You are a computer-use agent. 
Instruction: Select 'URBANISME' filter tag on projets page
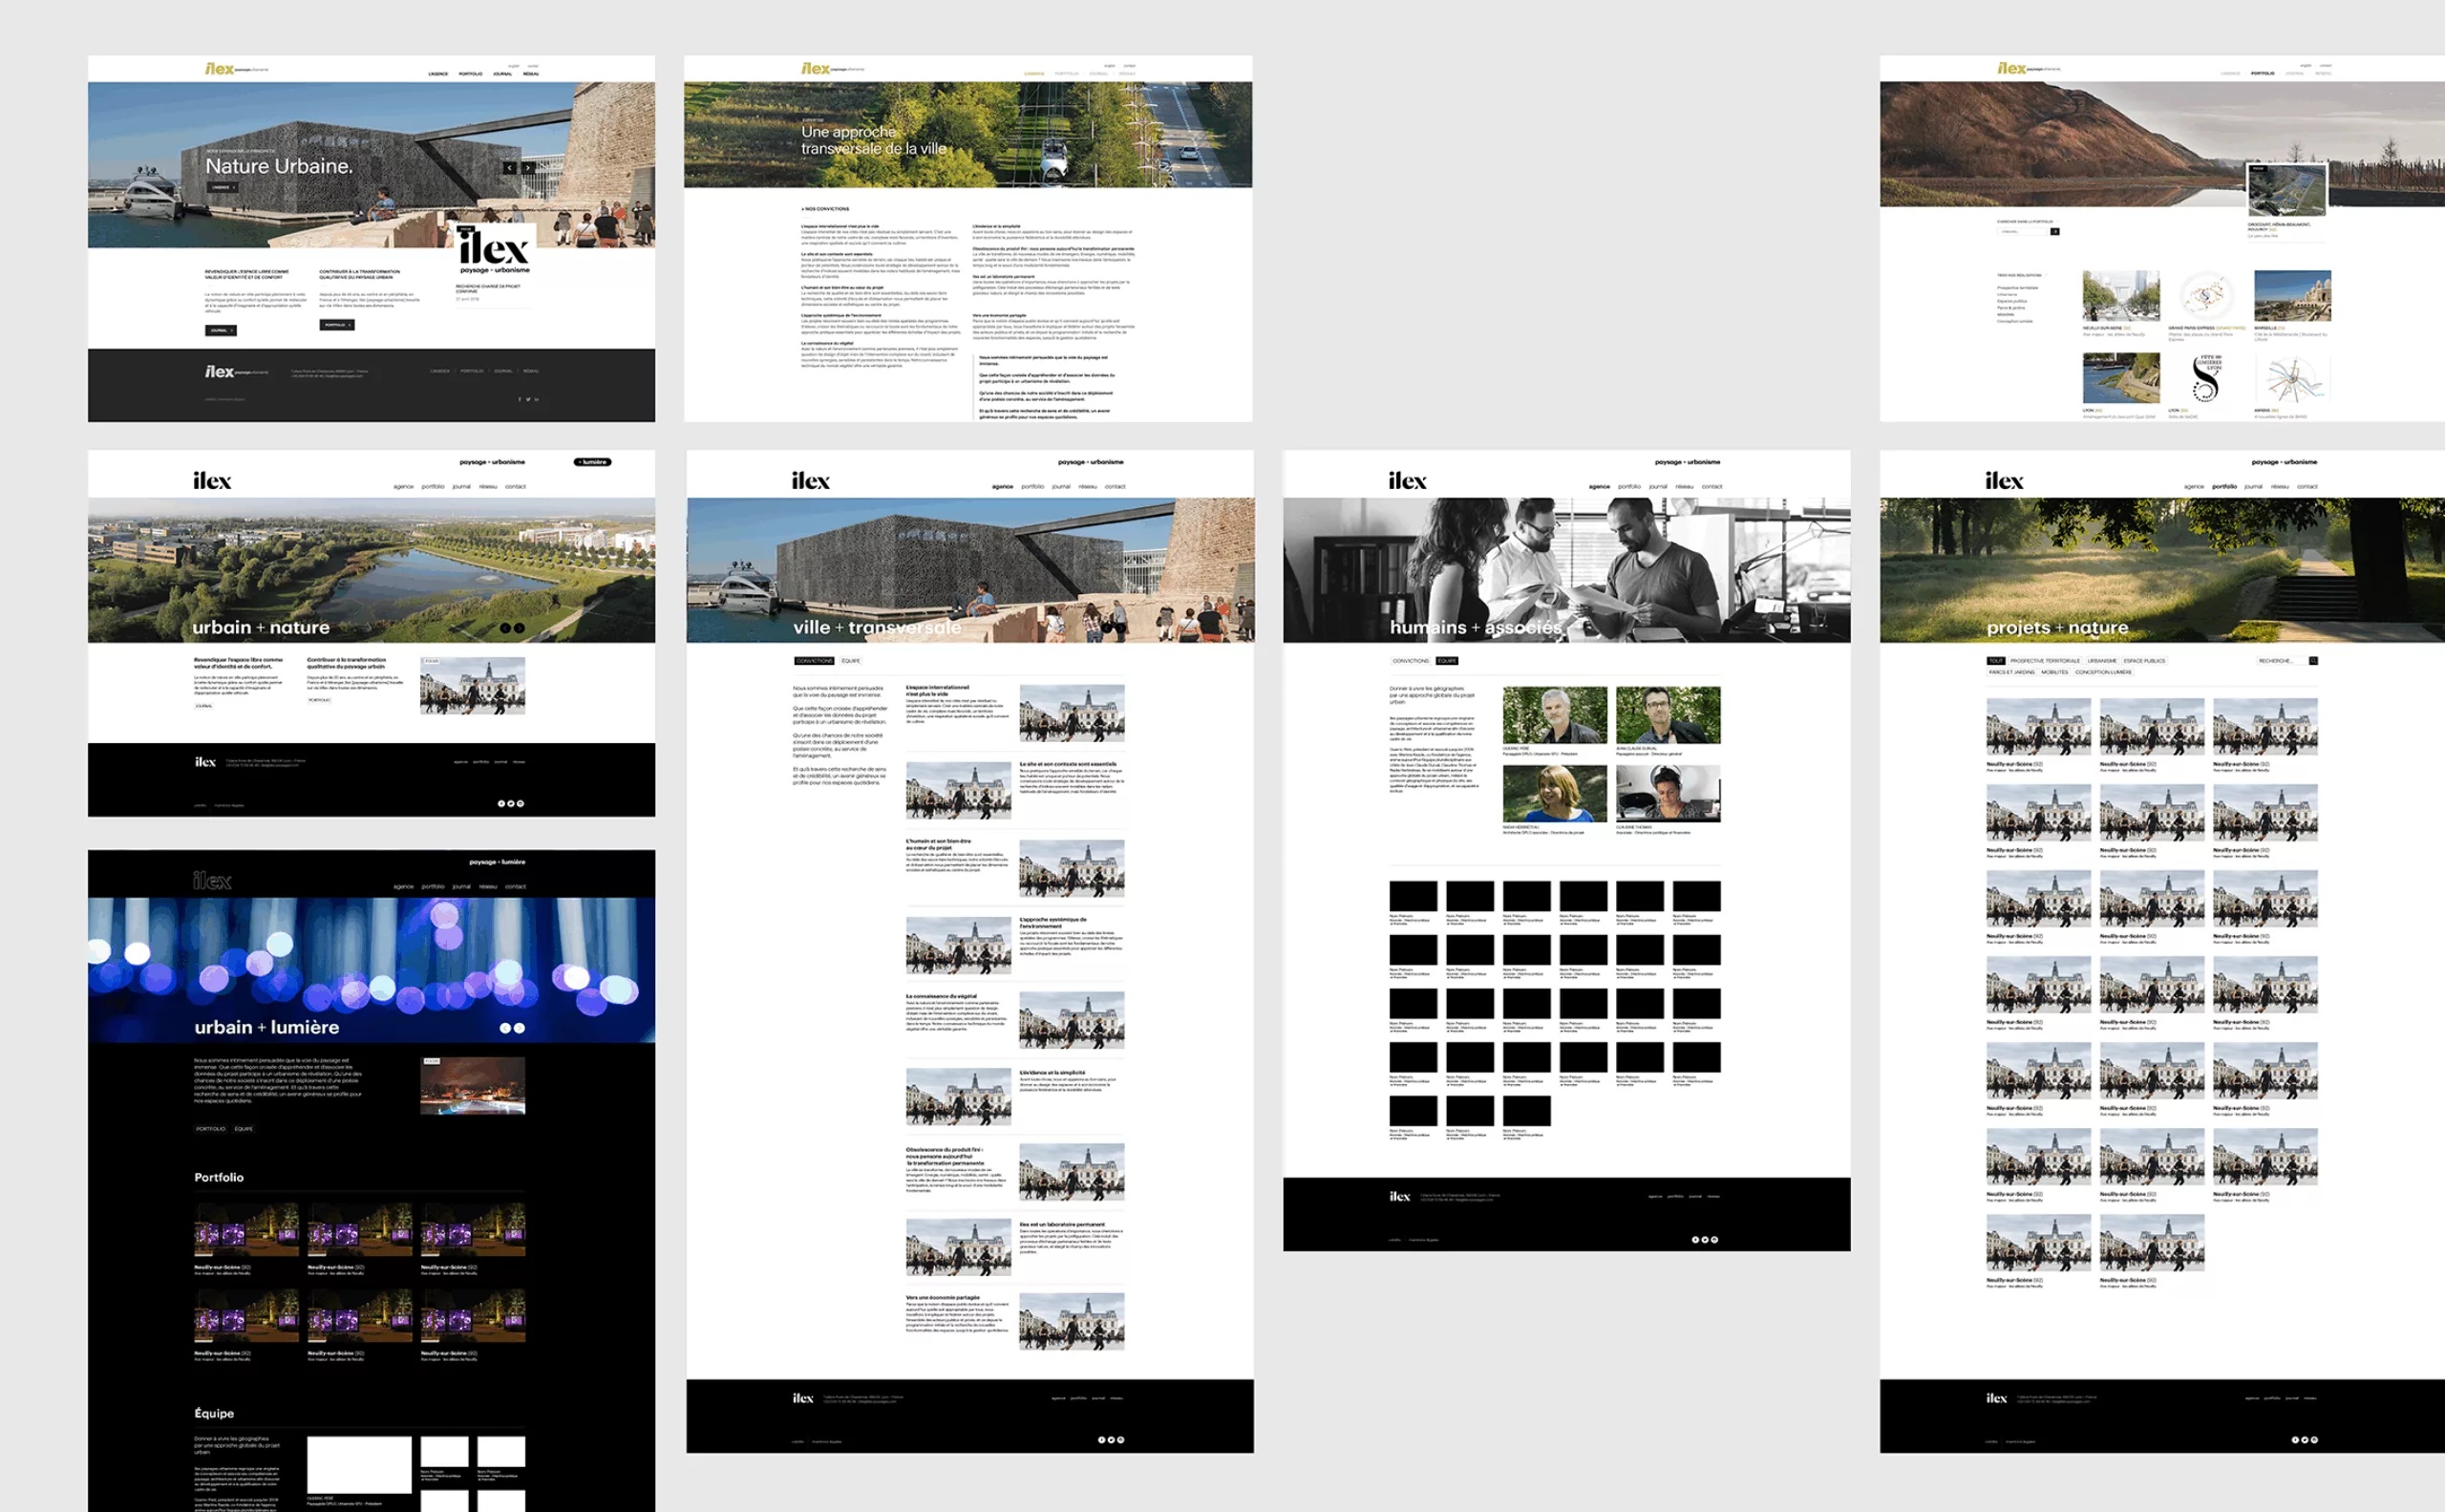[x=2101, y=661]
